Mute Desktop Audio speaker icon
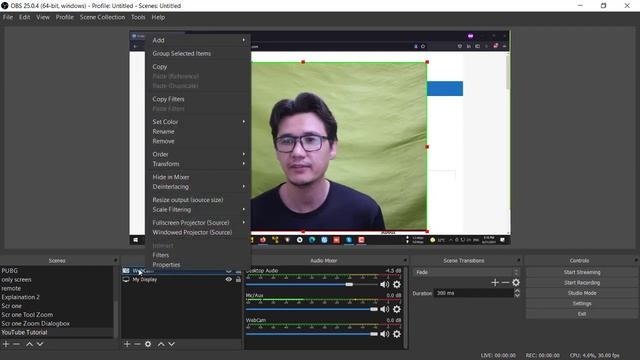640x360 pixels. pyautogui.click(x=384, y=284)
